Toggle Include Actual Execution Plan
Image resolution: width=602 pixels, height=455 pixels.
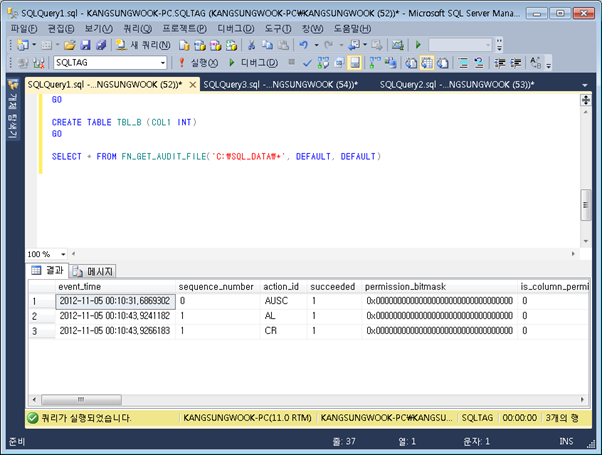pyautogui.click(x=375, y=63)
